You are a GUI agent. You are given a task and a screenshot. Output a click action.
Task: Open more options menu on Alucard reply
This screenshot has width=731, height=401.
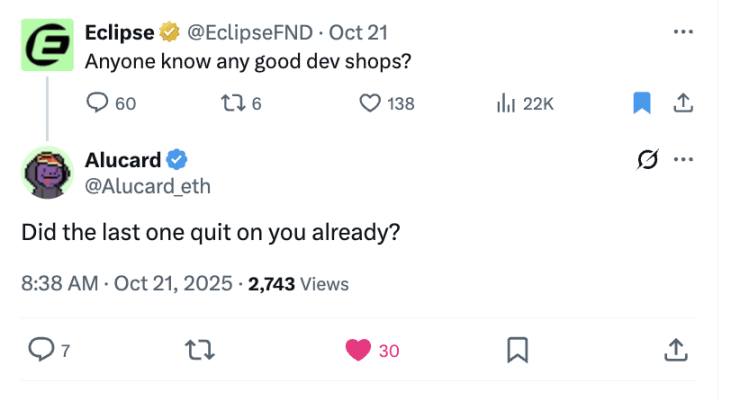point(683,159)
